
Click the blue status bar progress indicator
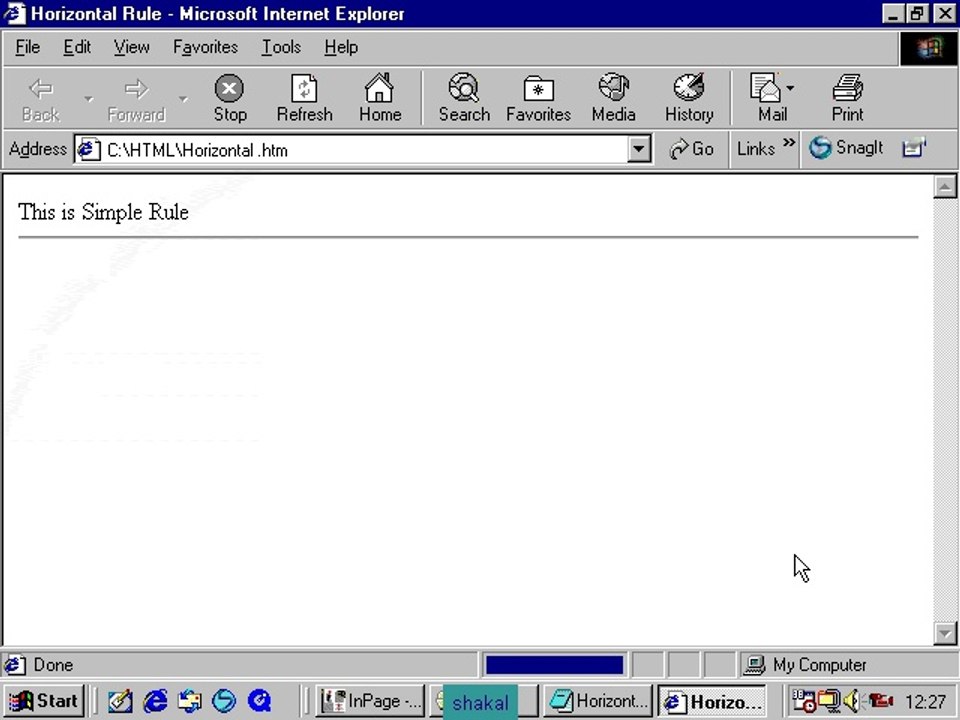click(x=554, y=665)
